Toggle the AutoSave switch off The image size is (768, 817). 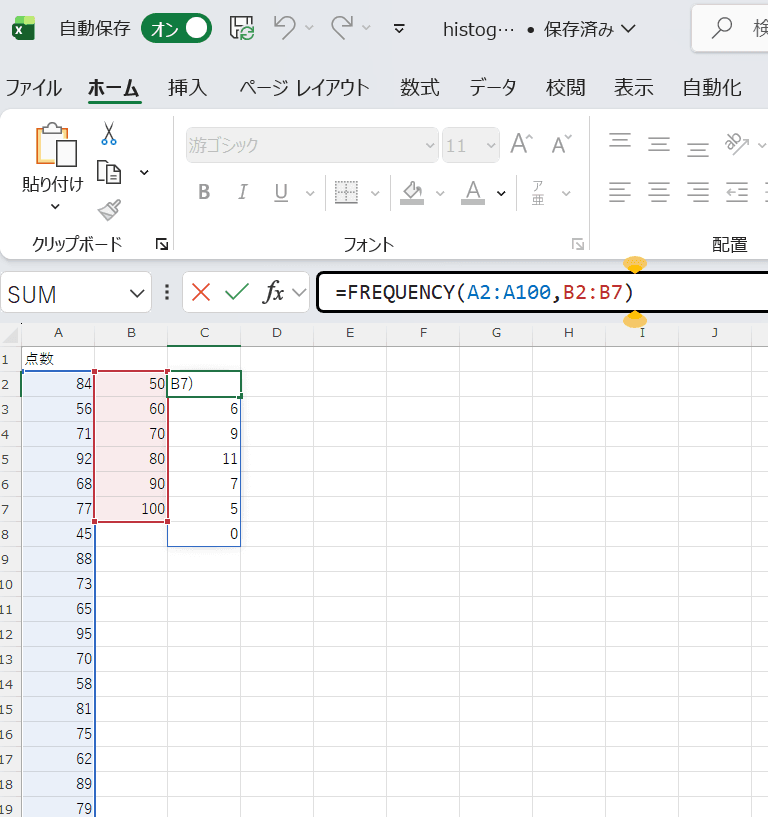click(x=176, y=28)
